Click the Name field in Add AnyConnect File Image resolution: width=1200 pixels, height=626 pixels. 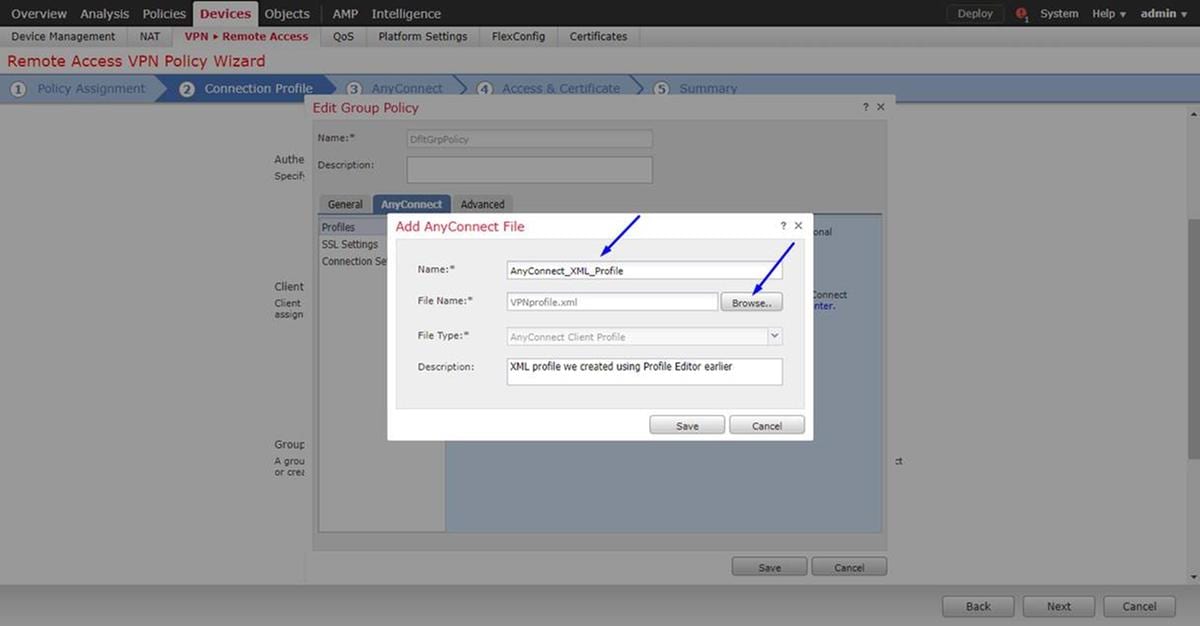pos(645,270)
